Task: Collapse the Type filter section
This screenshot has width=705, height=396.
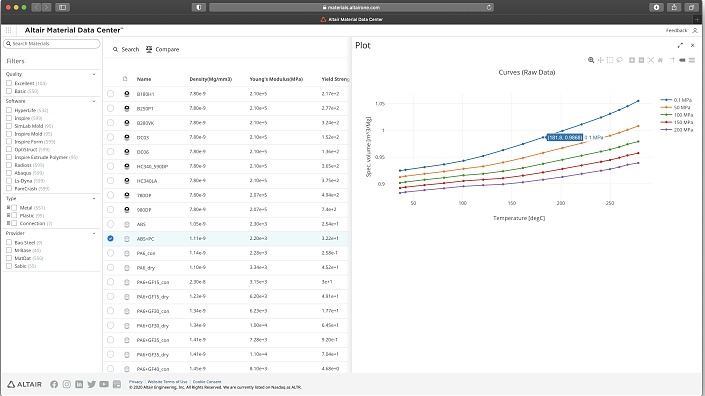Action: pyautogui.click(x=94, y=199)
